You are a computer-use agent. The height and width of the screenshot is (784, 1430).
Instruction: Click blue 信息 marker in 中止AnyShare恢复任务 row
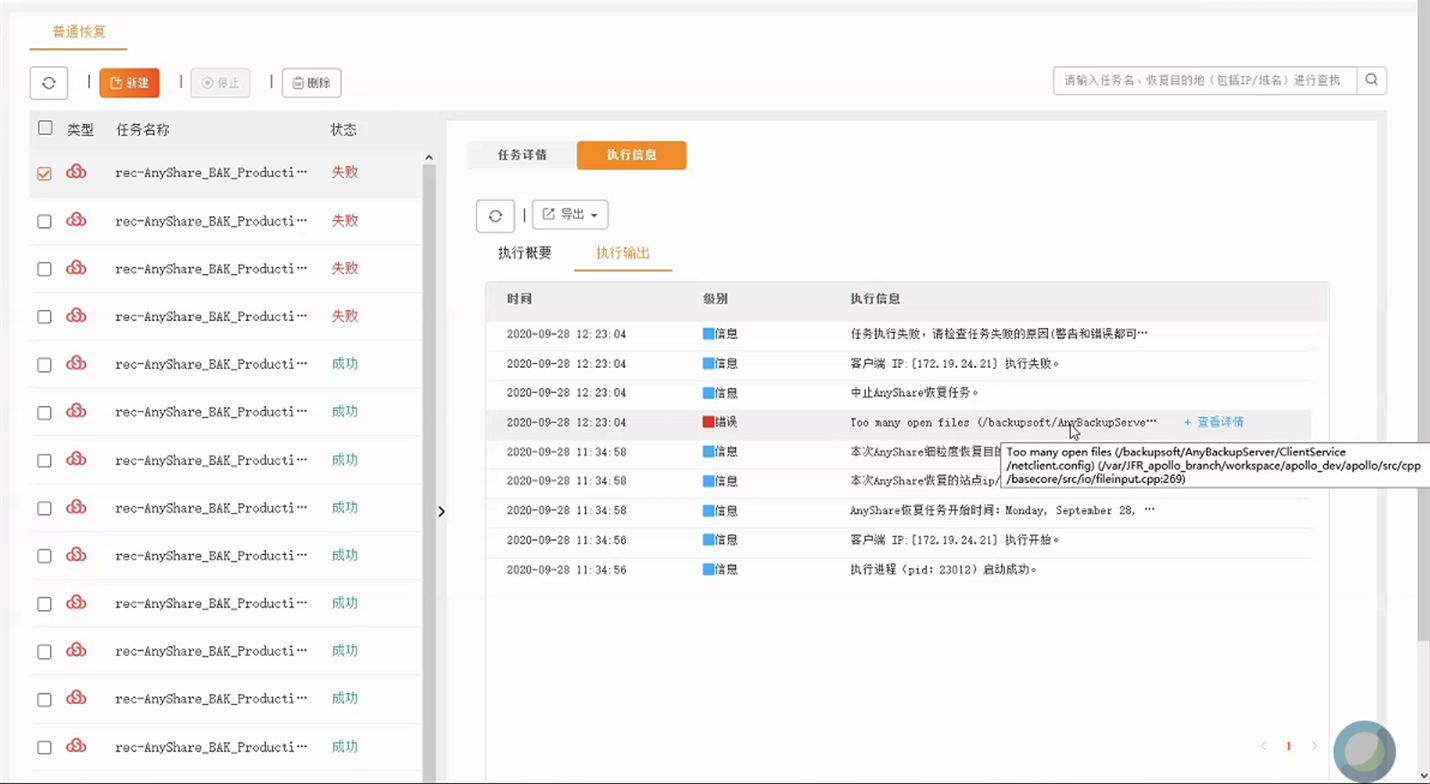[709, 393]
